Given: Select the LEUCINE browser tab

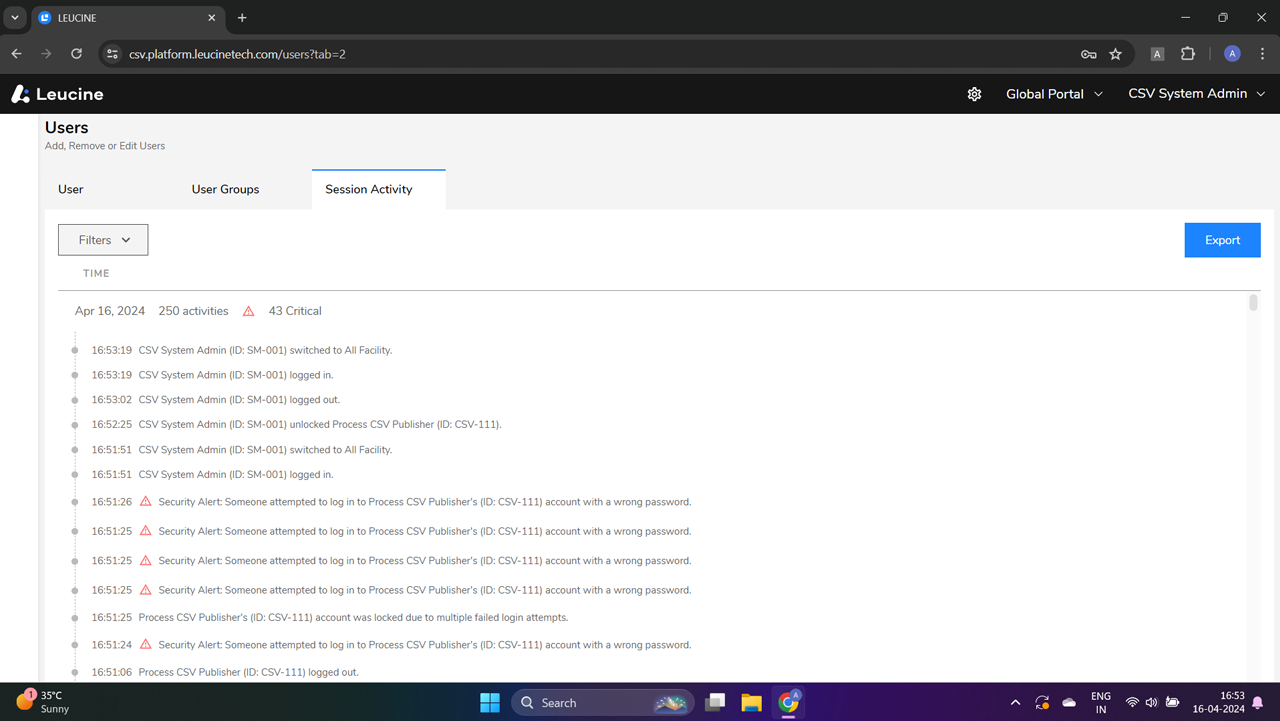Looking at the screenshot, I should (x=128, y=18).
